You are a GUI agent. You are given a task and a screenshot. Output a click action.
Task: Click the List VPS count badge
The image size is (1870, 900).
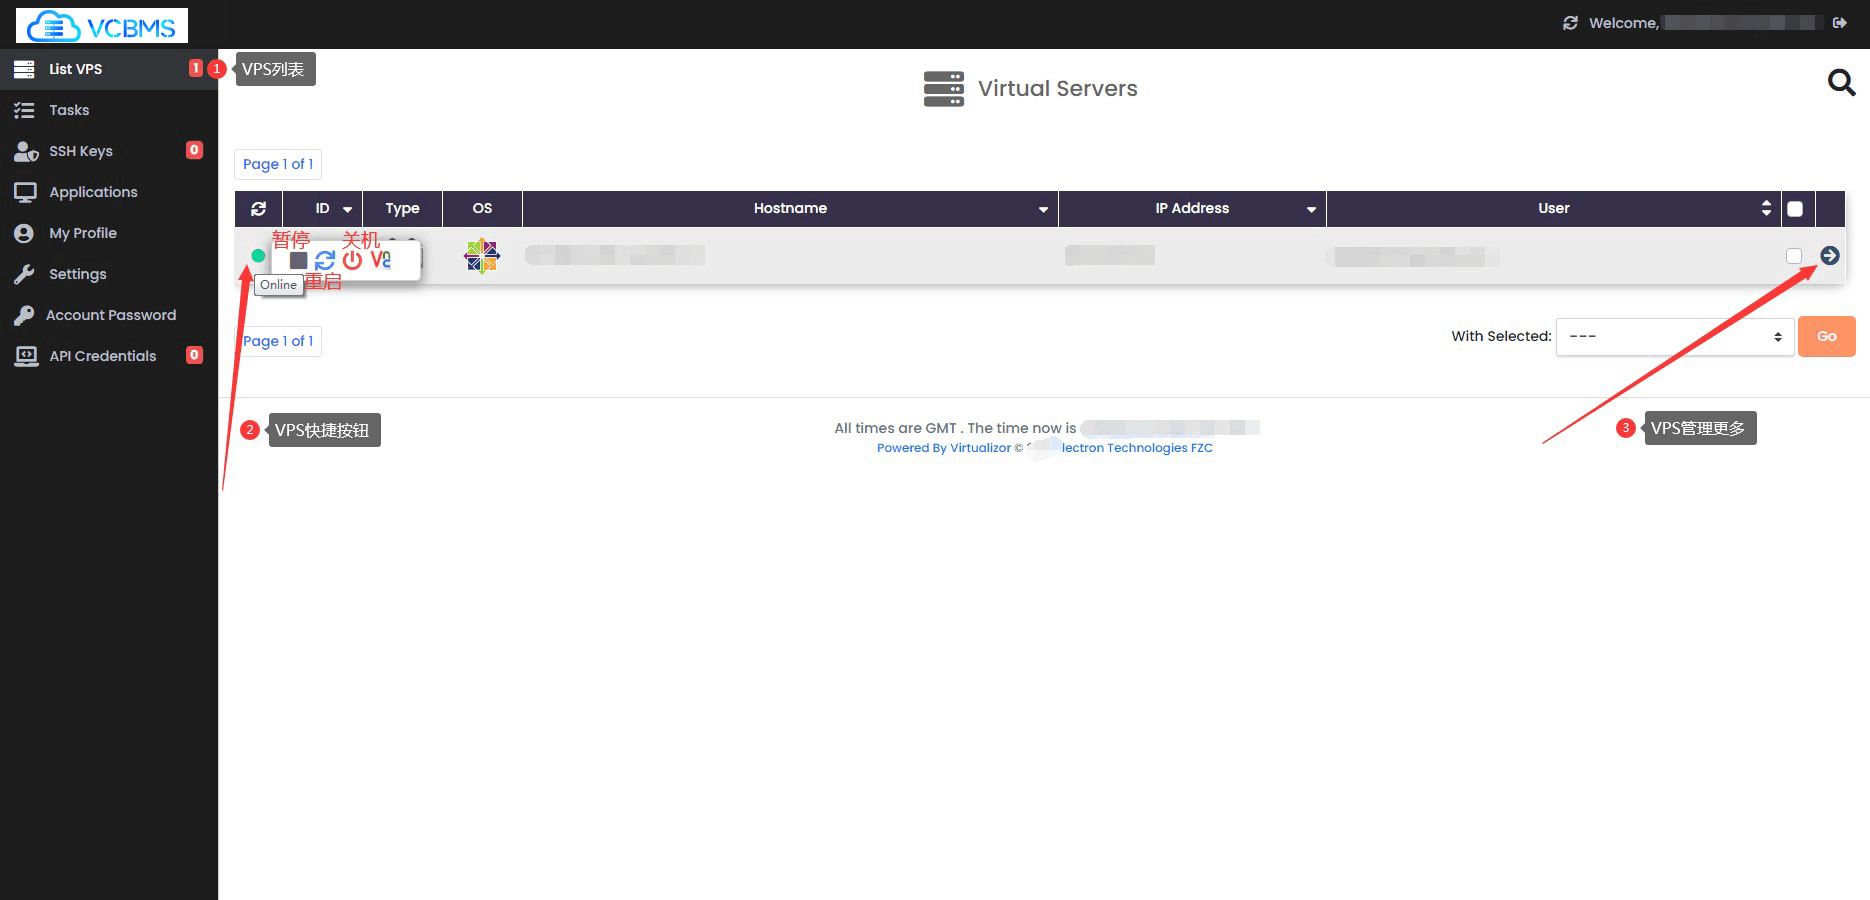tap(195, 68)
